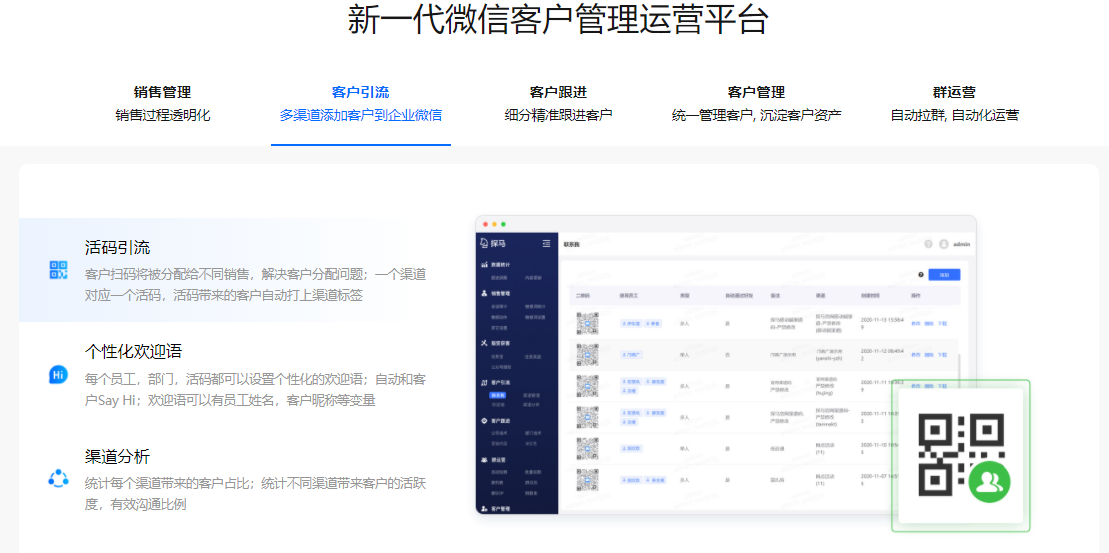Click the large QR code card image
This screenshot has width=1109, height=553.
pos(960,455)
